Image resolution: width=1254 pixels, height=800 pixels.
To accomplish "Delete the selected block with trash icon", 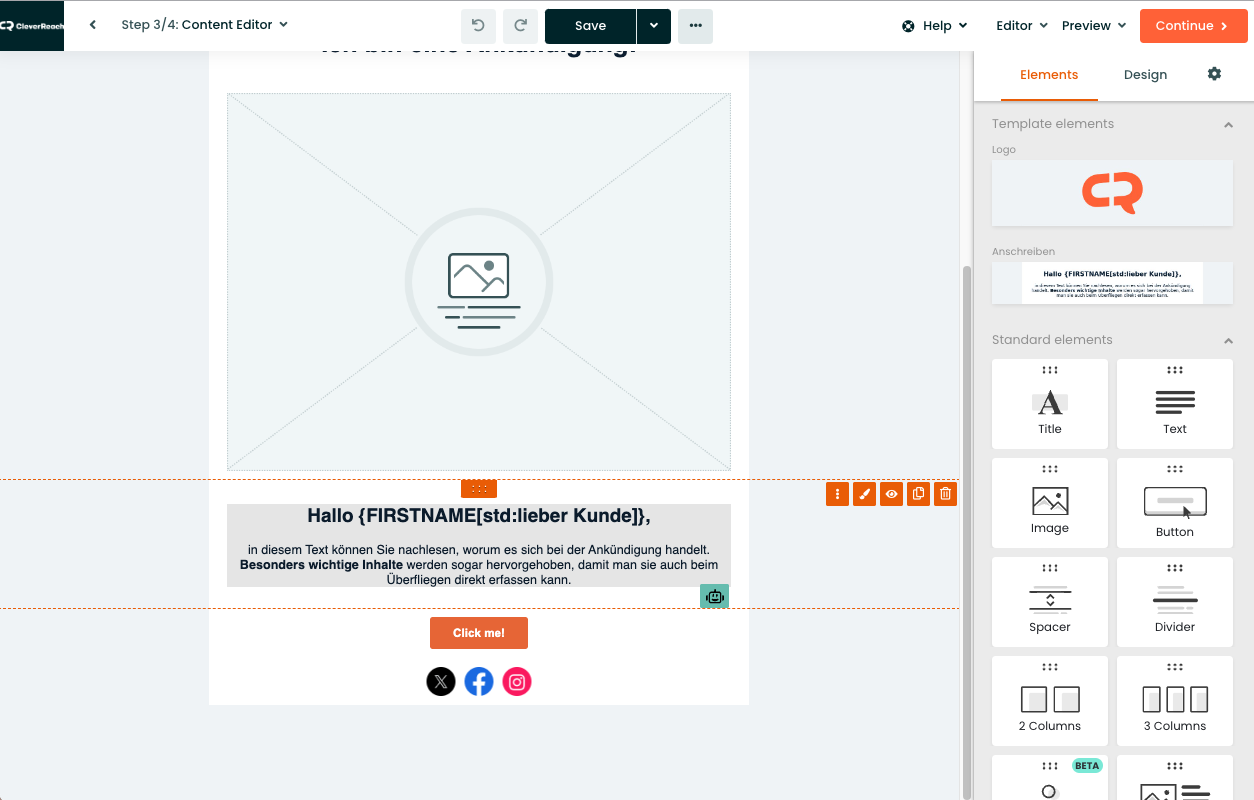I will tap(945, 494).
